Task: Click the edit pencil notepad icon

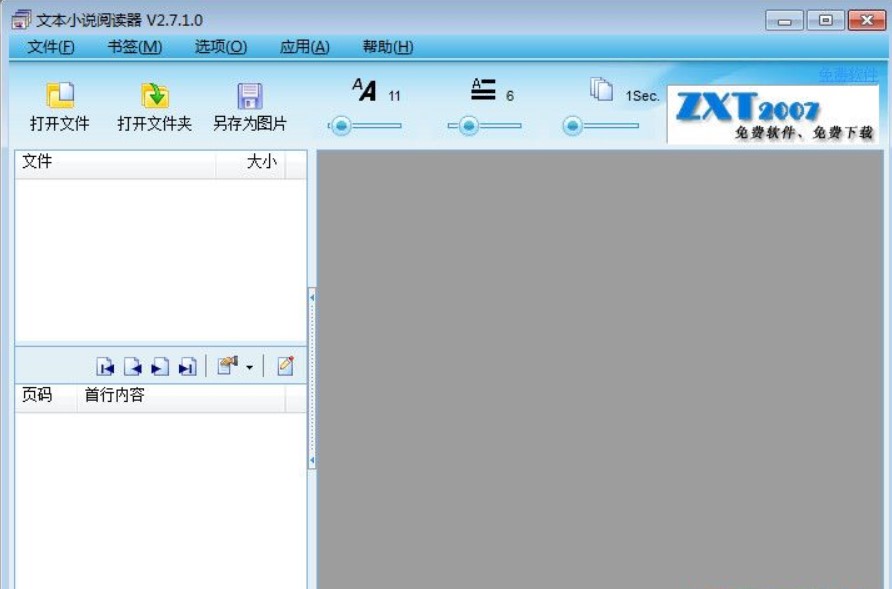Action: point(286,366)
